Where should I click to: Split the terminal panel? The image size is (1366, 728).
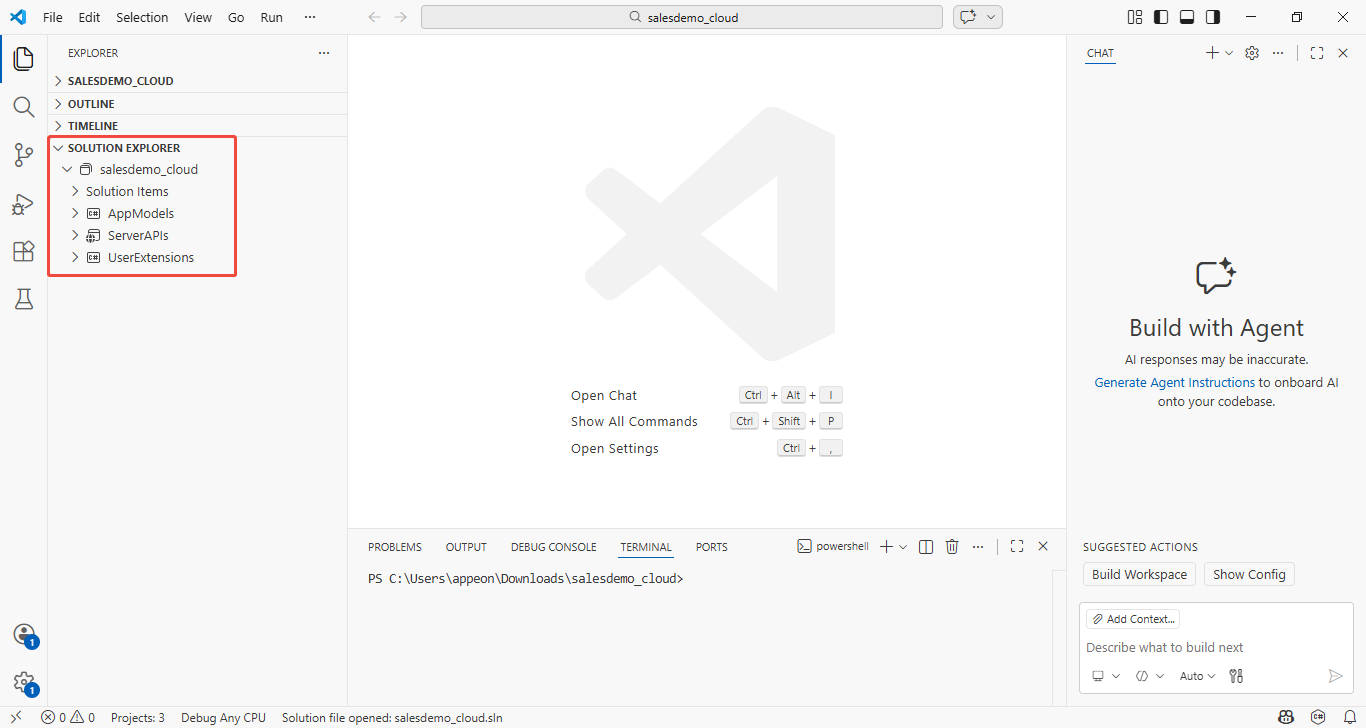(x=926, y=547)
